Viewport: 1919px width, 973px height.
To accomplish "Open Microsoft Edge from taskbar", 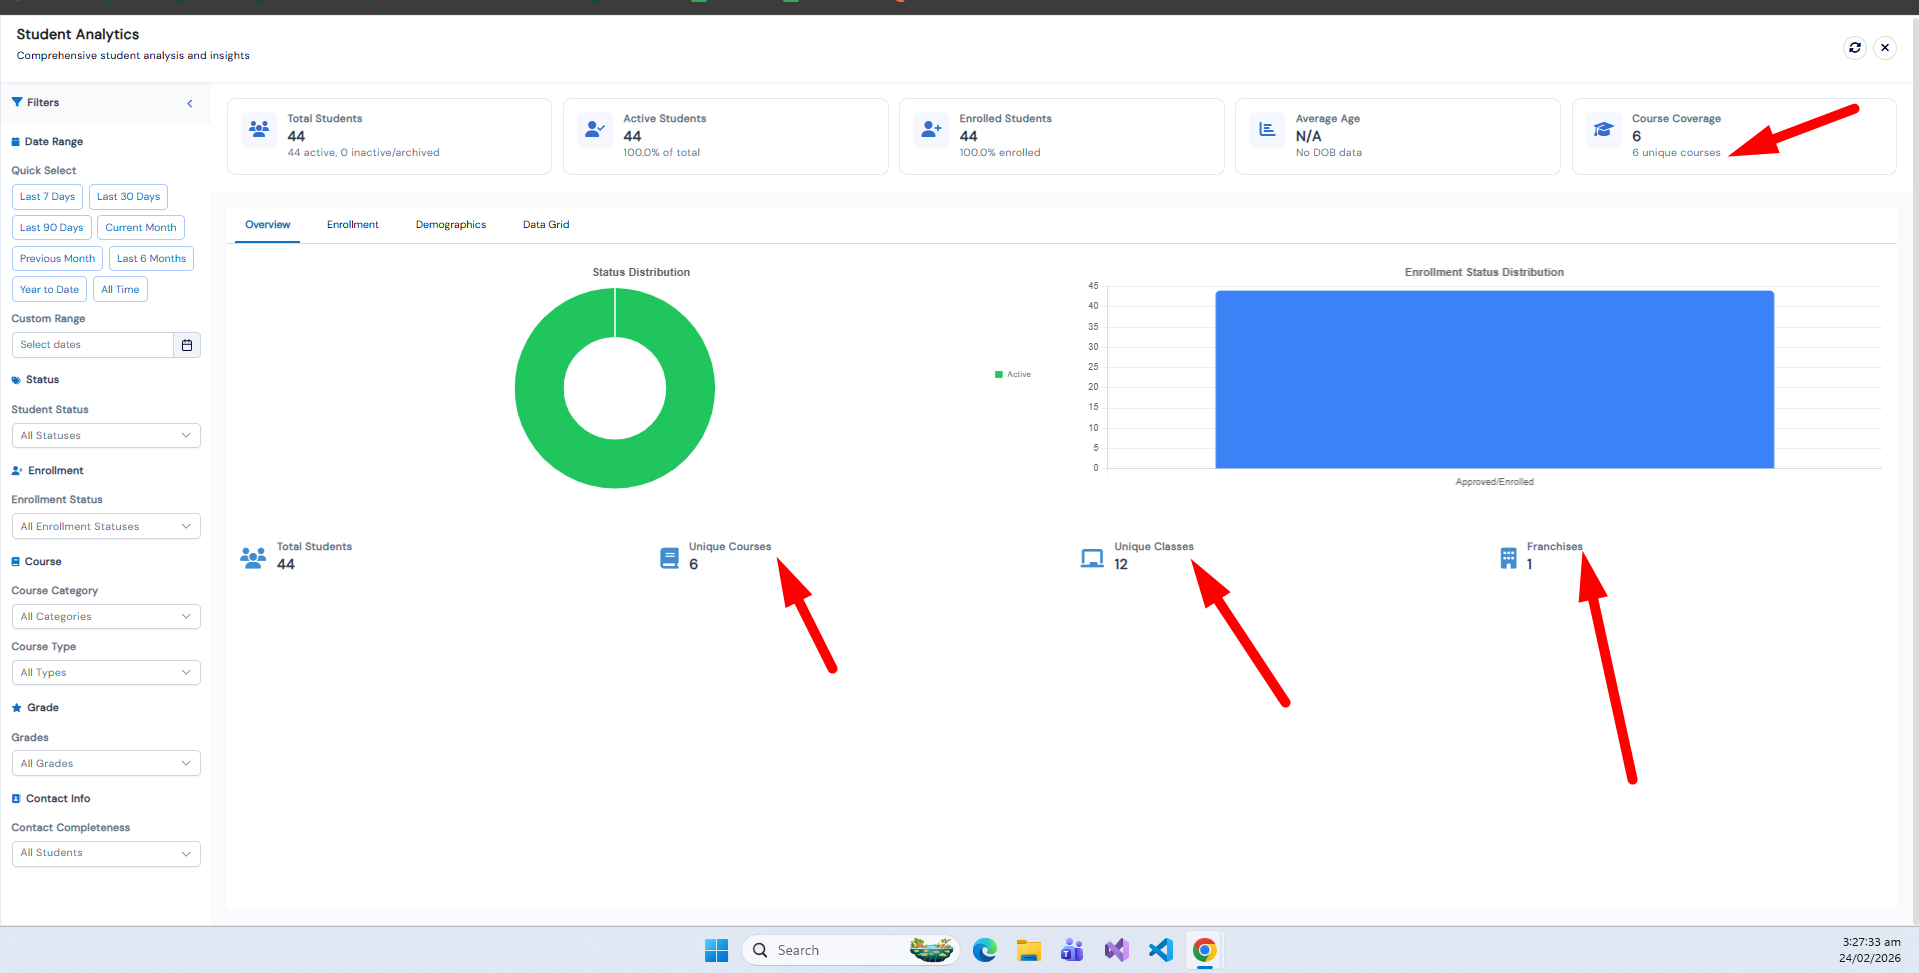I will [x=985, y=950].
